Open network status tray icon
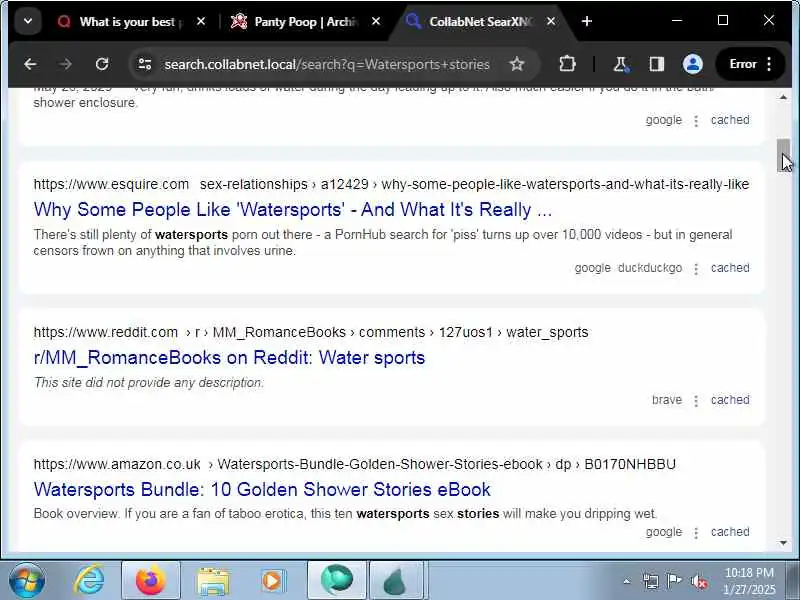This screenshot has width=800, height=600. [651, 581]
